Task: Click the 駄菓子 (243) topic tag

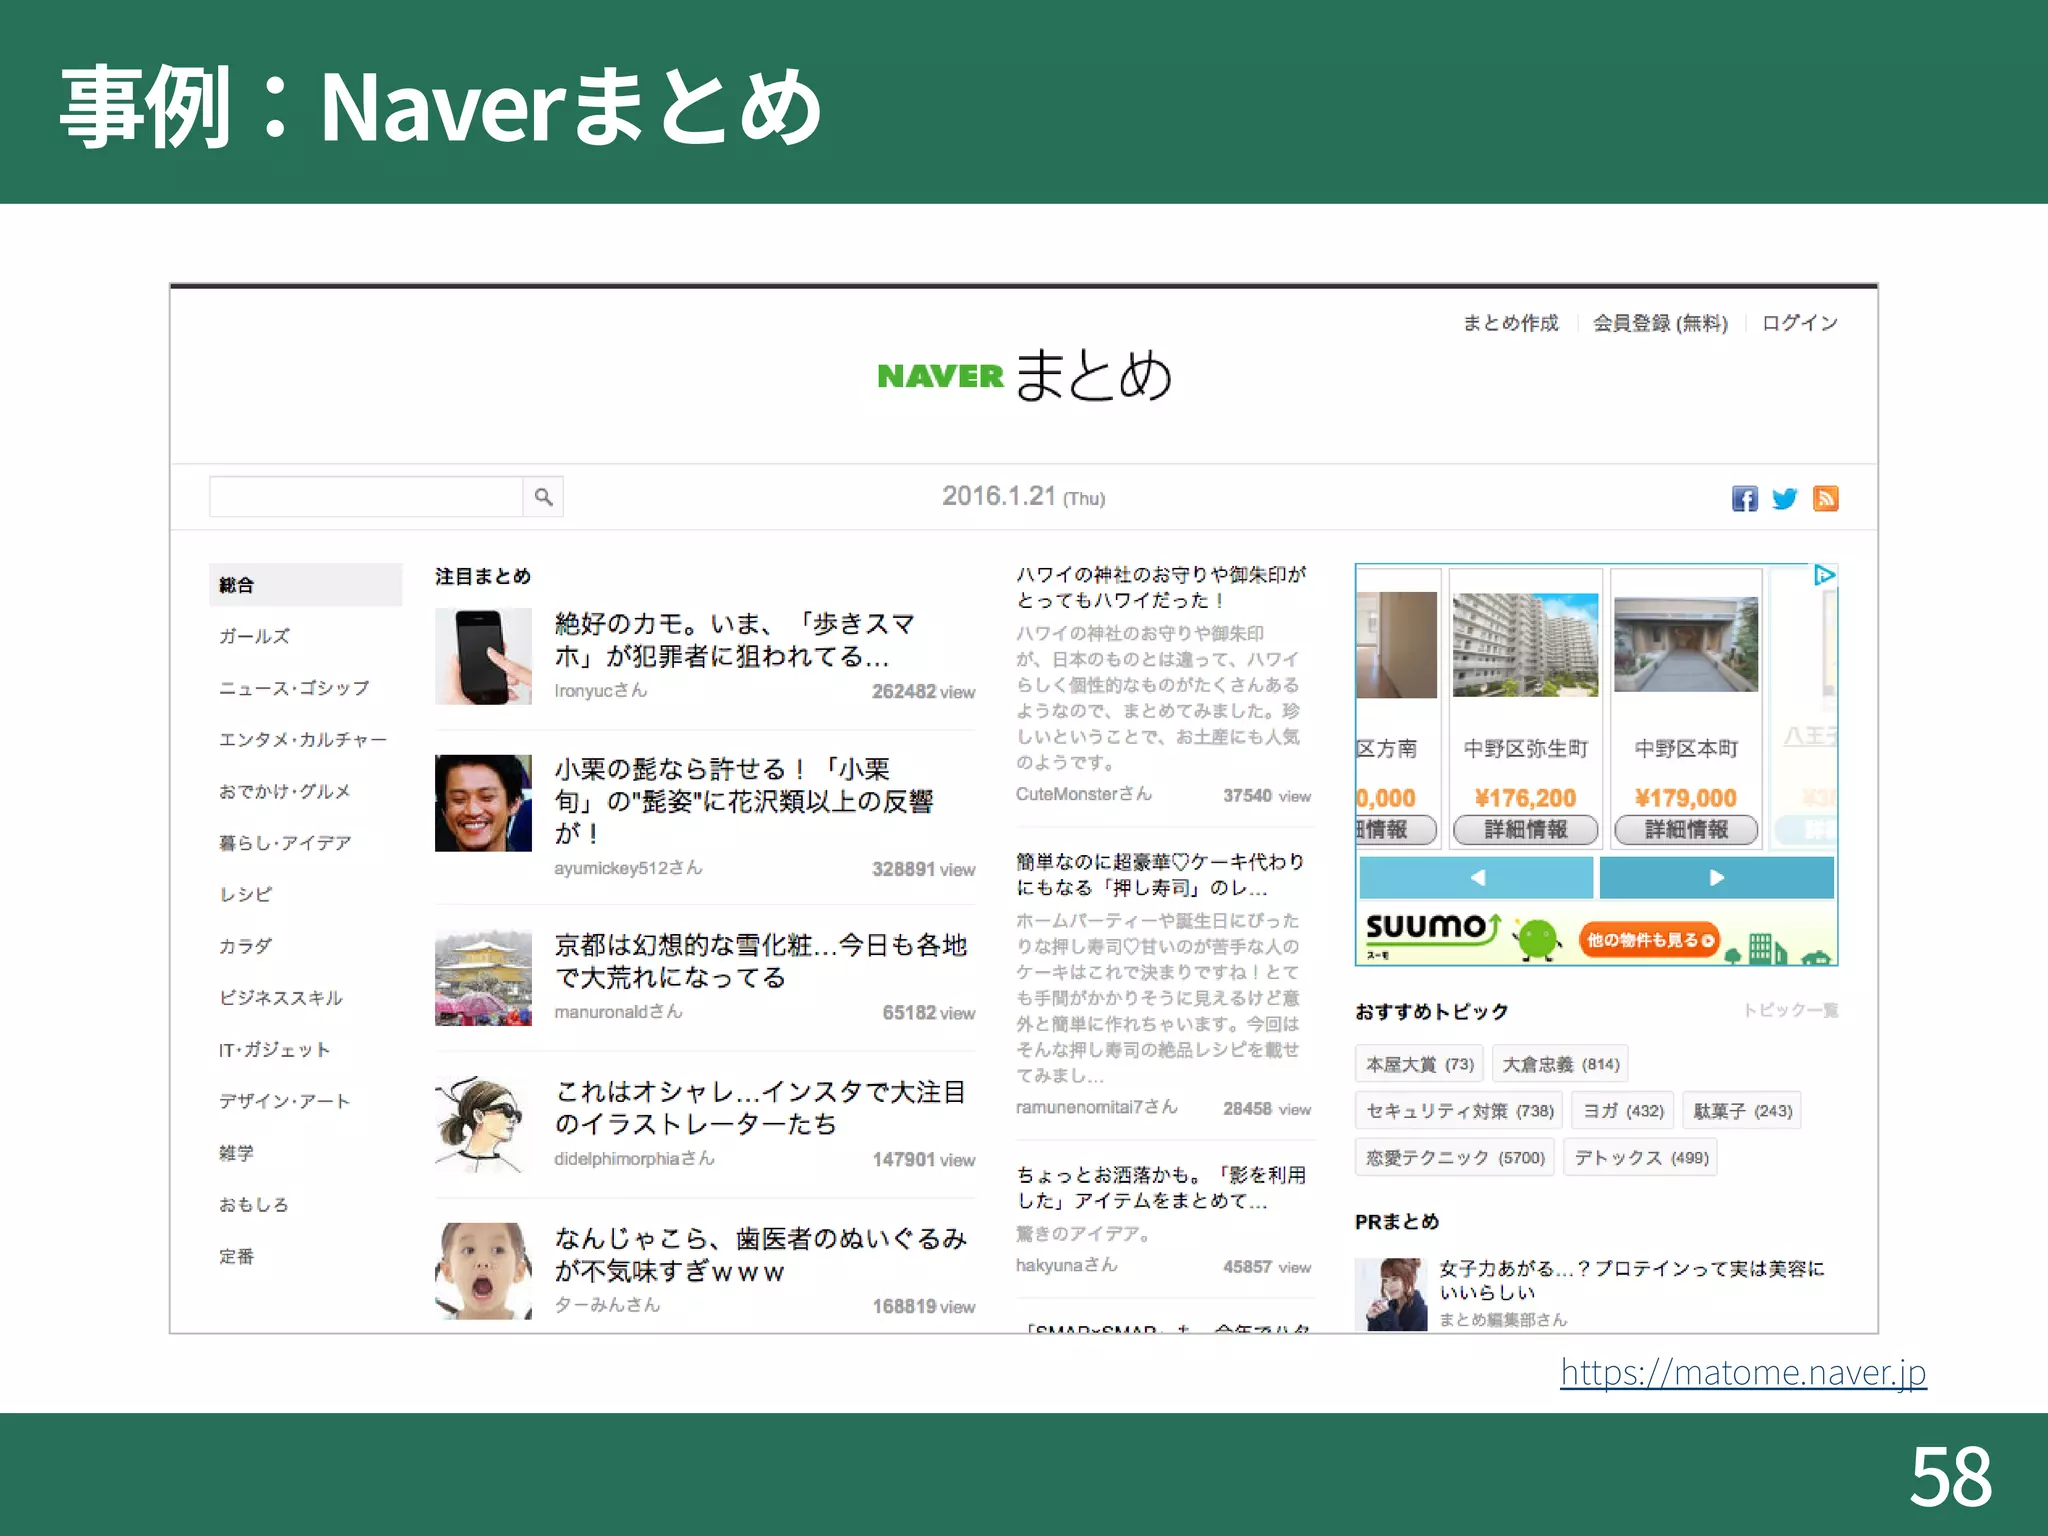Action: 1742,1111
